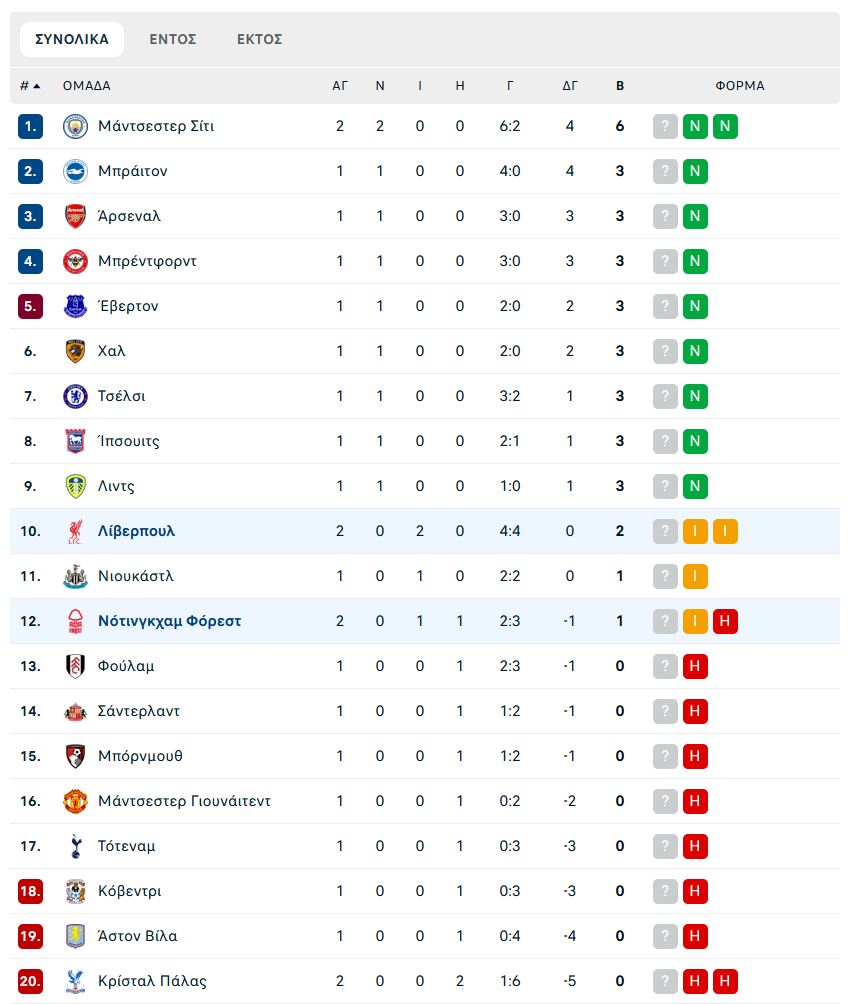Click the Manchester City club crest
The image size is (853, 1004).
tap(76, 126)
